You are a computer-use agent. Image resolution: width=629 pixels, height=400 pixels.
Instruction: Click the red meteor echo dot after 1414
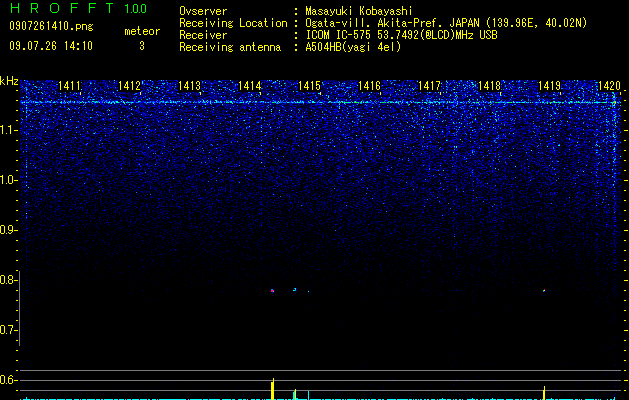coord(272,290)
